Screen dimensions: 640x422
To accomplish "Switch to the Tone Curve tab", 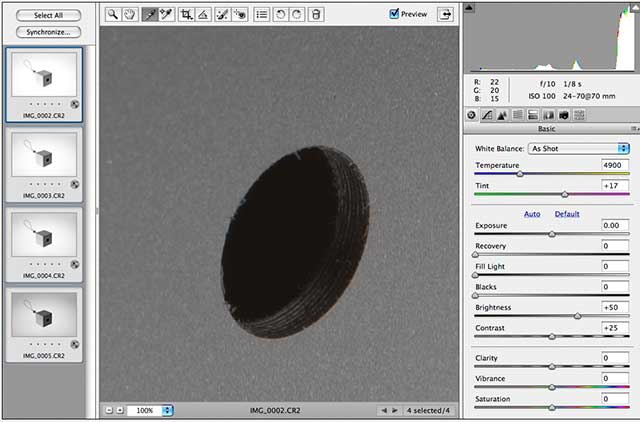I will [x=487, y=115].
